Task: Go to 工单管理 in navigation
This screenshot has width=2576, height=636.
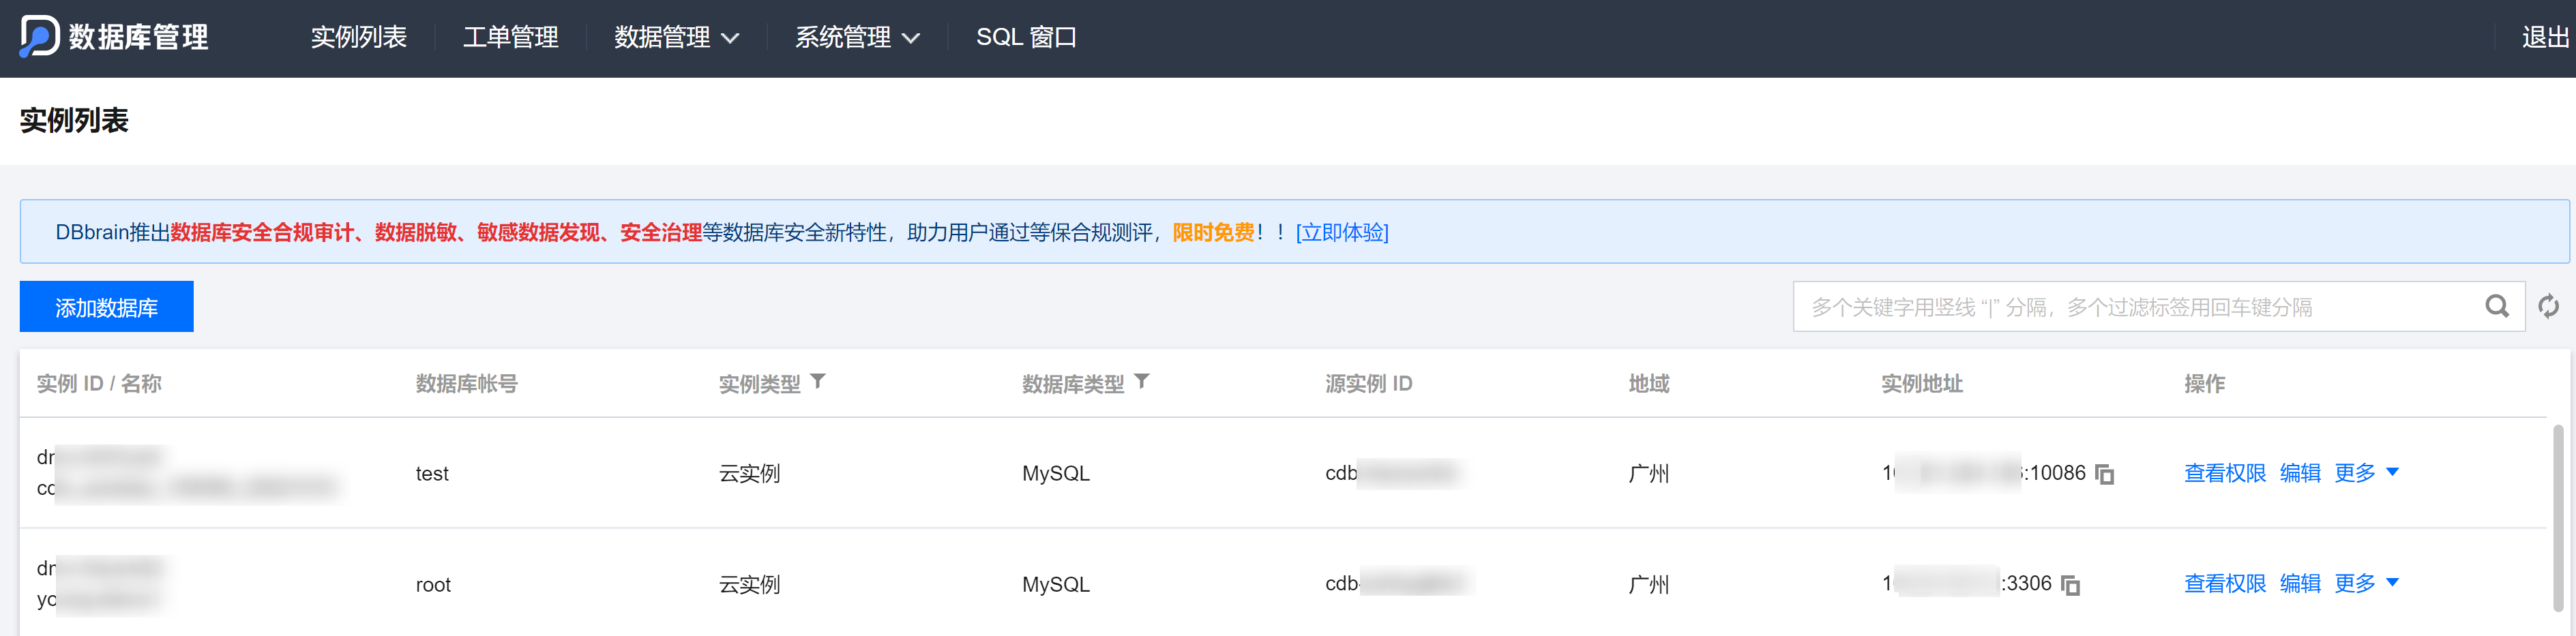Action: coord(510,38)
